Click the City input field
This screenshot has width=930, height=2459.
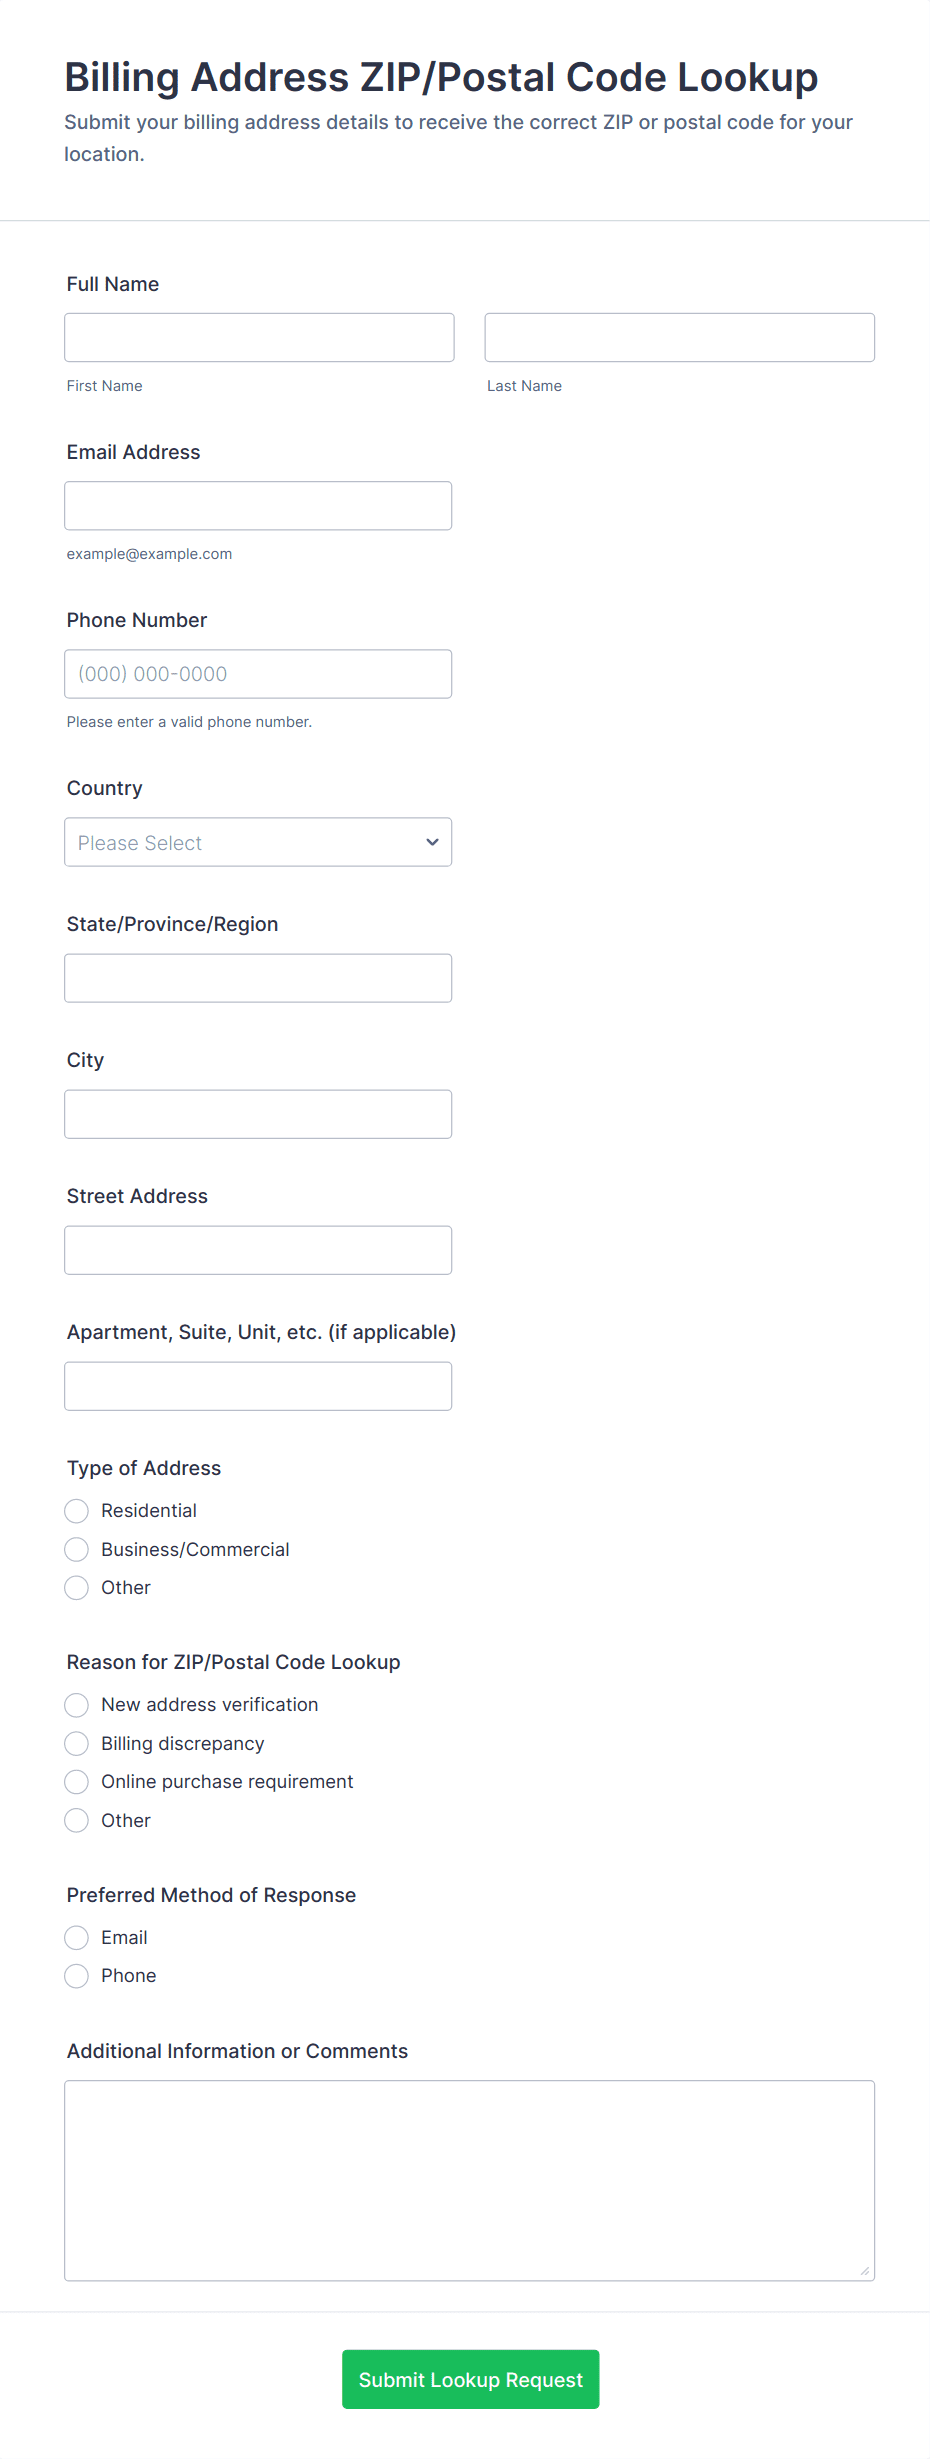[258, 1113]
